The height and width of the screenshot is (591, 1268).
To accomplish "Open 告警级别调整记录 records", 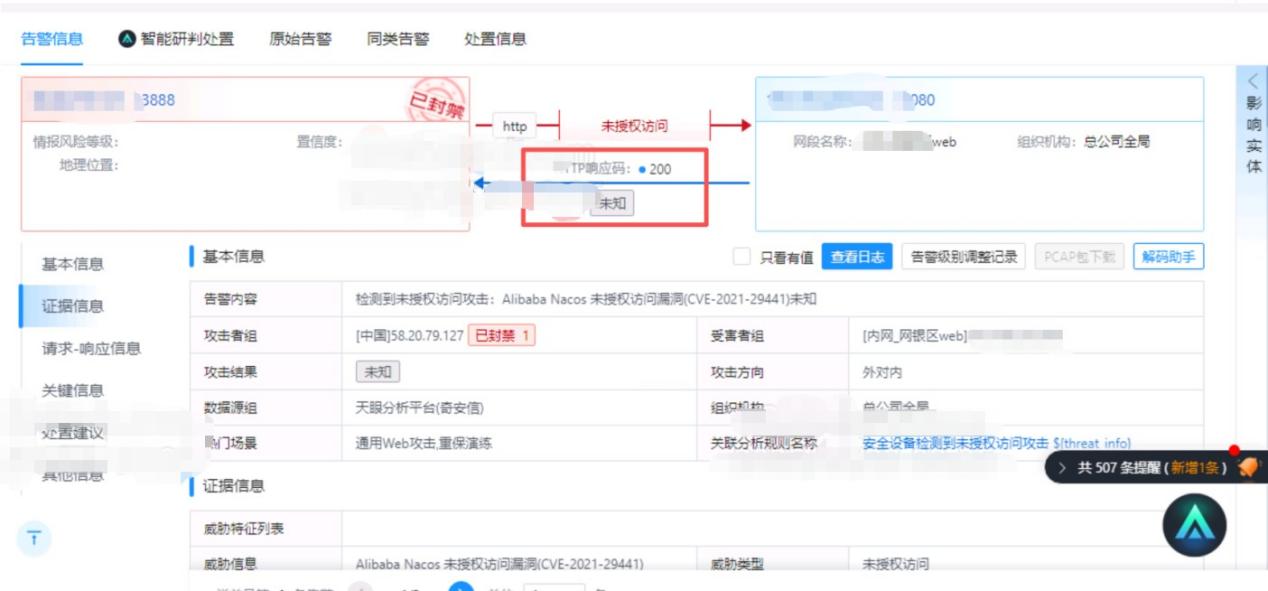I will tap(964, 258).
